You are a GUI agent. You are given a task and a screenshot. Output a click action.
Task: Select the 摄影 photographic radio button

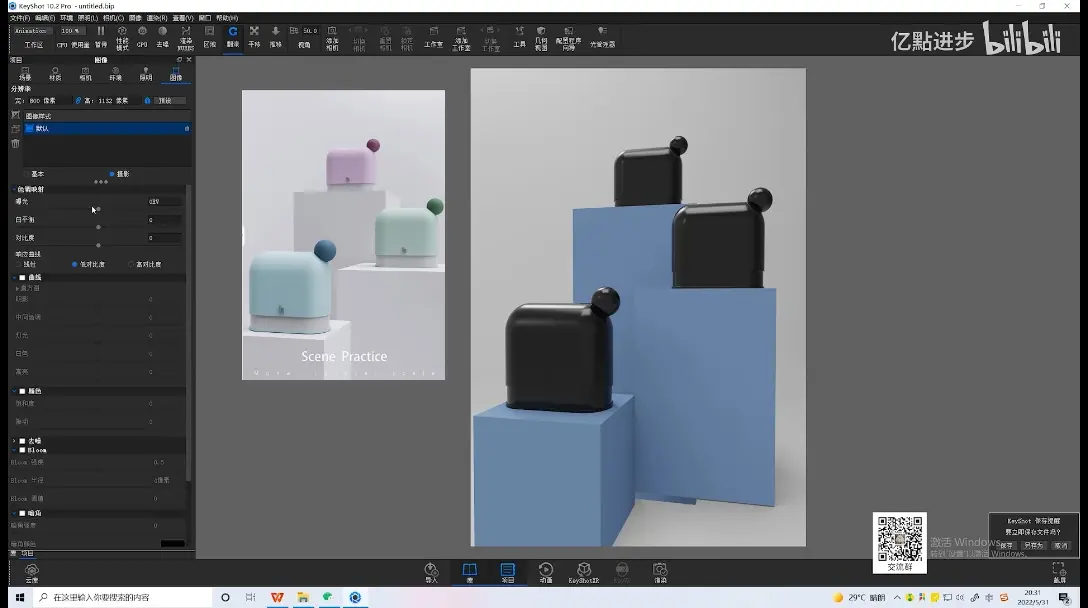tap(112, 174)
